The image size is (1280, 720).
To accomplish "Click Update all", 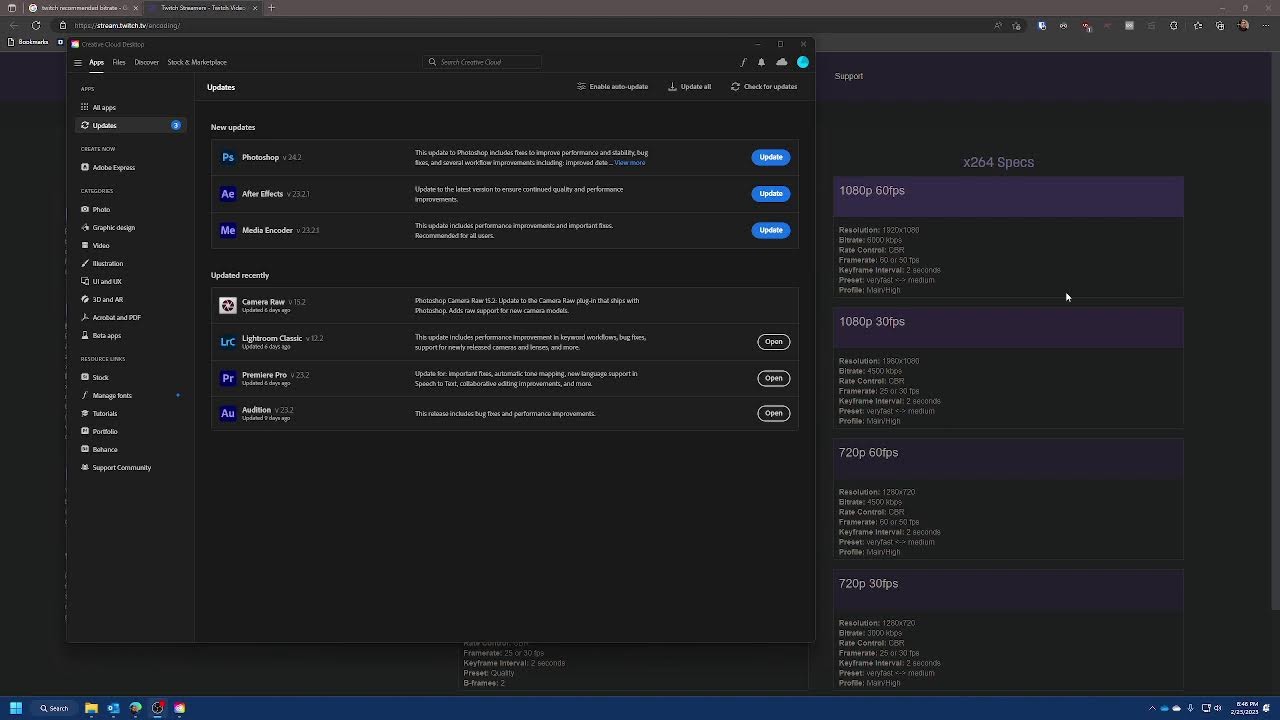I will coord(690,87).
